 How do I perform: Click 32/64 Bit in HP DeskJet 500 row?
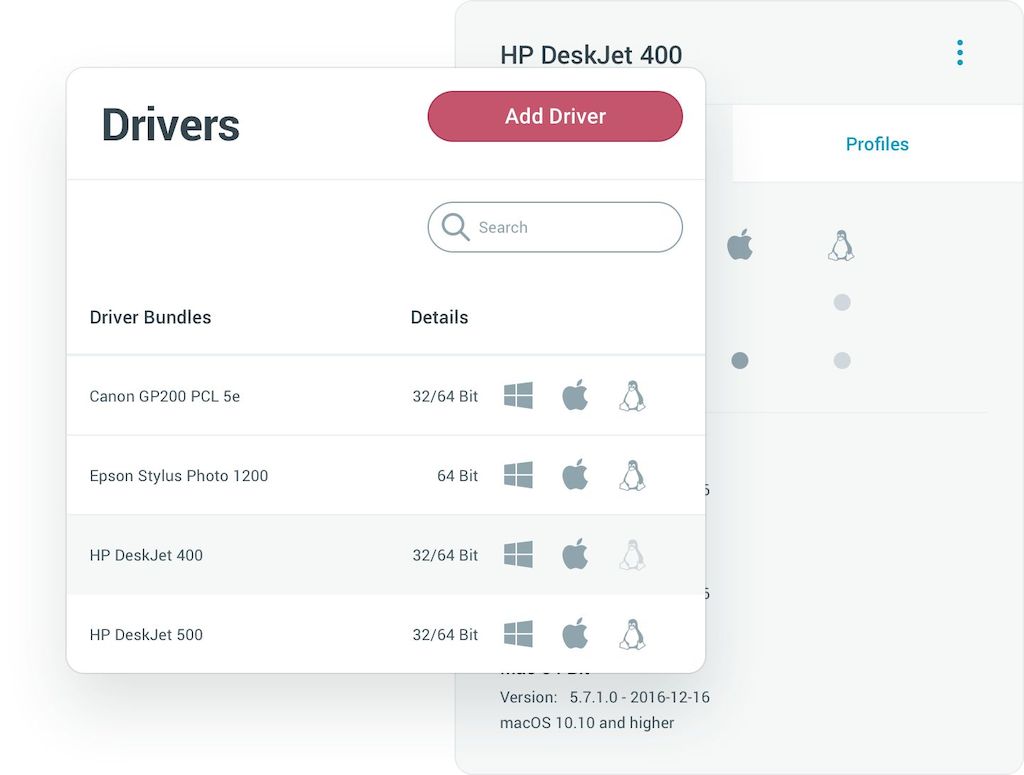click(x=445, y=635)
